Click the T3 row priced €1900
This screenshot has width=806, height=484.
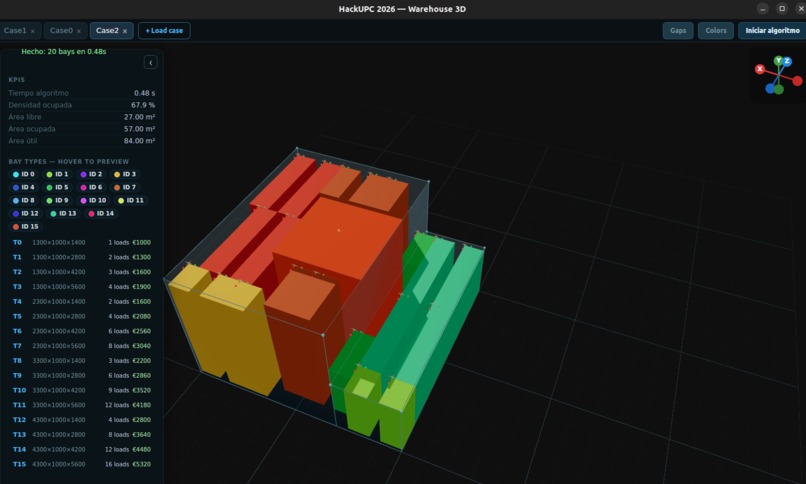click(x=82, y=287)
